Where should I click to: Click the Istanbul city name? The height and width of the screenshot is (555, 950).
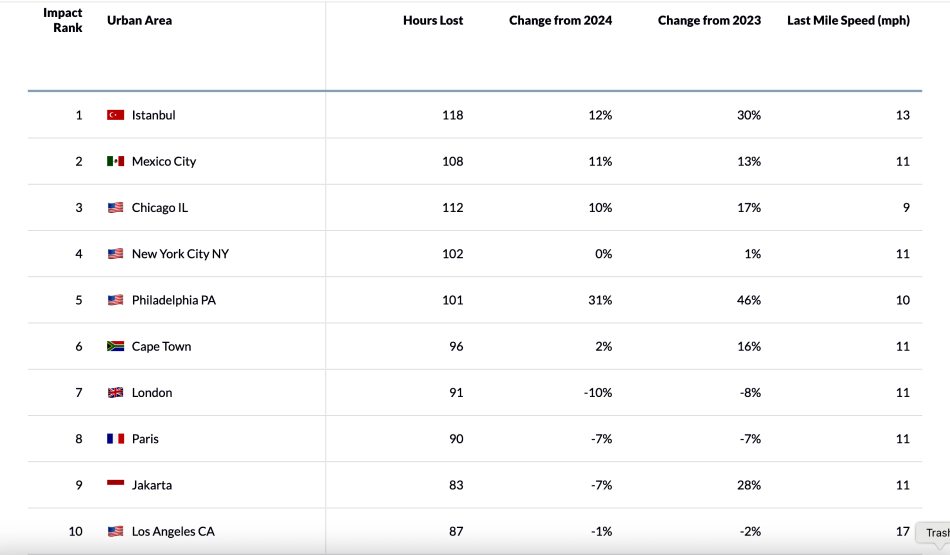pos(153,115)
